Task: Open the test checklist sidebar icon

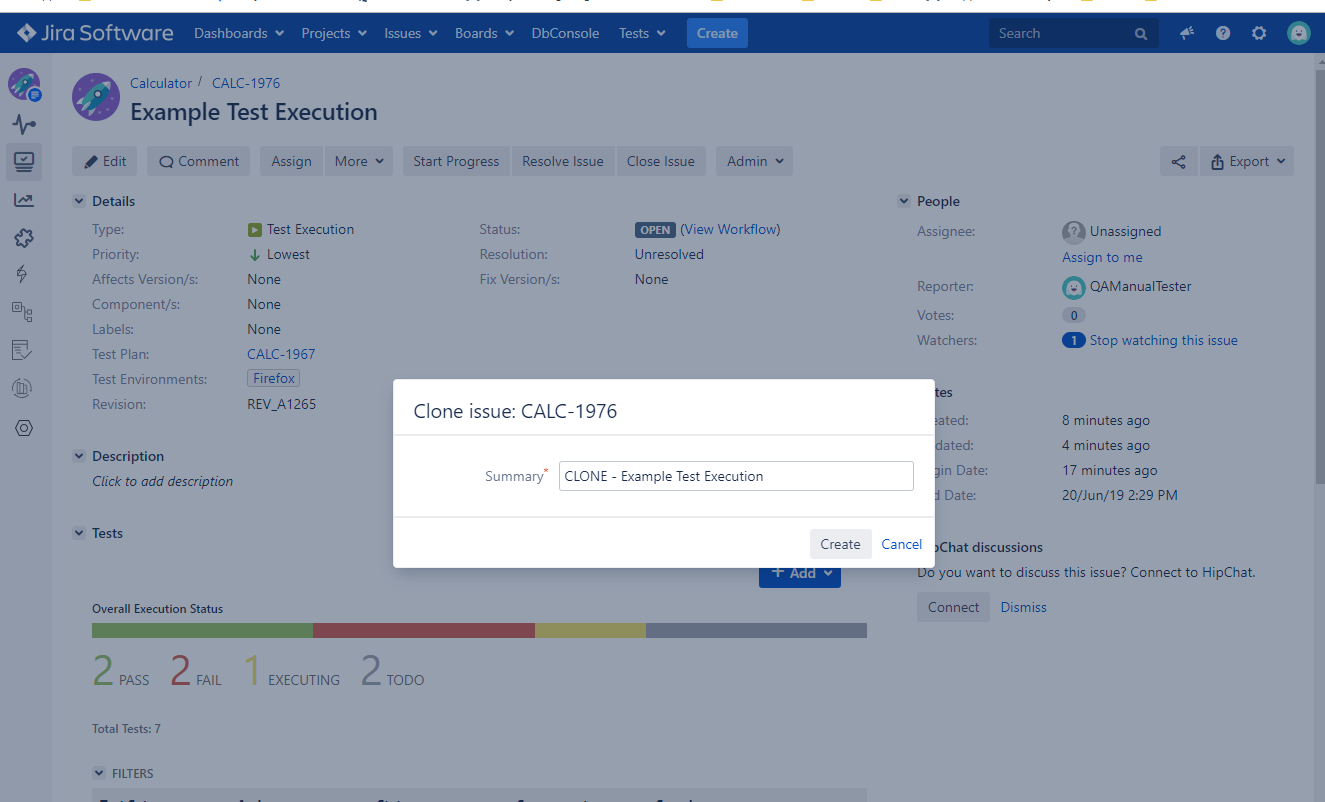Action: coord(22,350)
